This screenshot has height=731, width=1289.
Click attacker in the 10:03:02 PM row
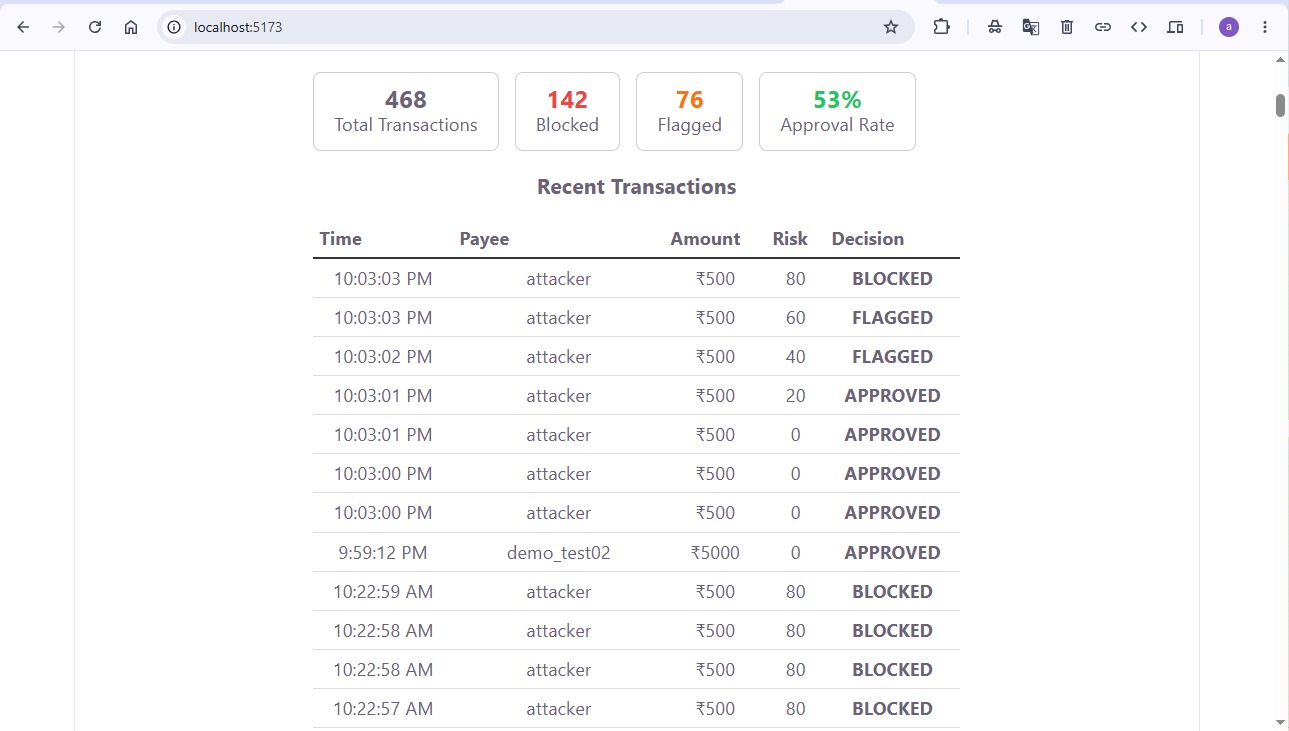(559, 357)
